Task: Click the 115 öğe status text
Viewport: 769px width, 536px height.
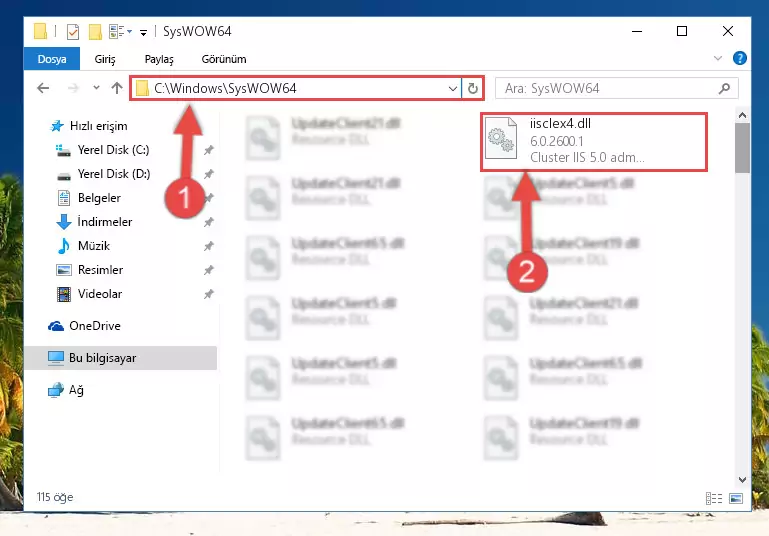Action: tap(55, 497)
